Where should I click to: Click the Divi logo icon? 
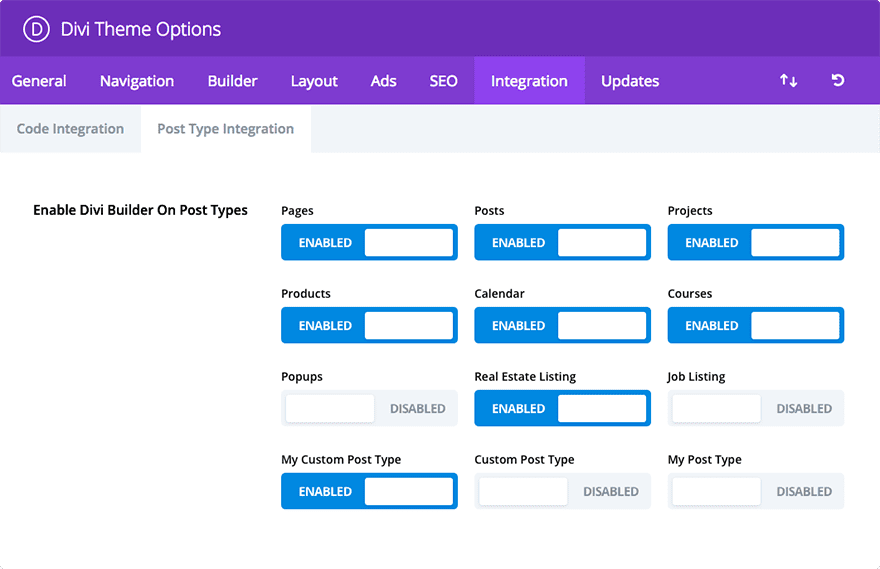tap(36, 29)
